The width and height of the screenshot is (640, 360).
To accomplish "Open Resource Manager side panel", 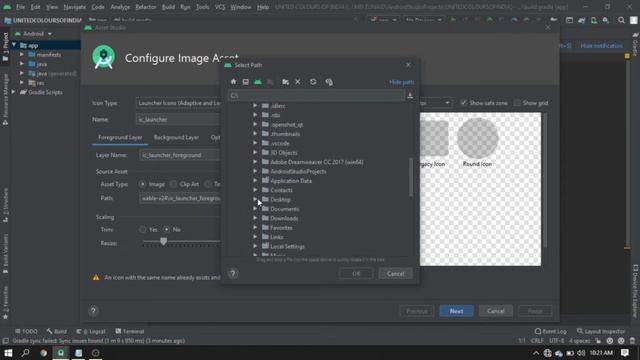I will click(x=5, y=99).
